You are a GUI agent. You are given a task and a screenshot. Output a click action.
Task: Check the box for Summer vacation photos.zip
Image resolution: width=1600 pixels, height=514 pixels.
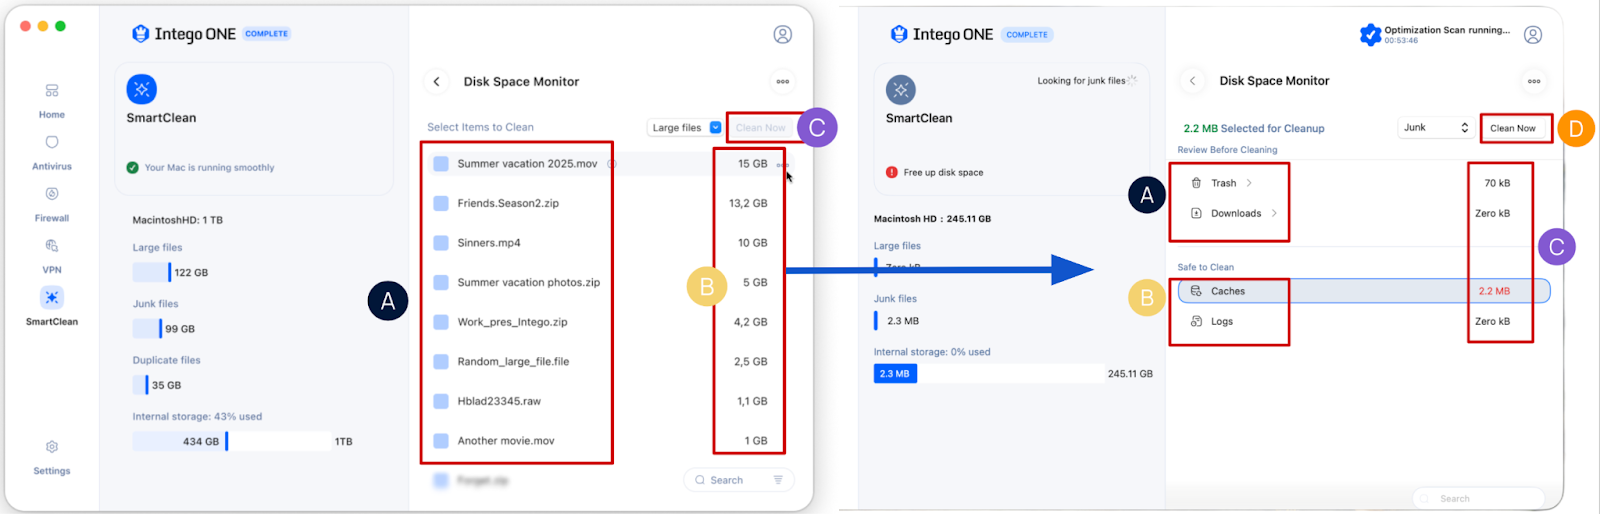[x=441, y=283]
